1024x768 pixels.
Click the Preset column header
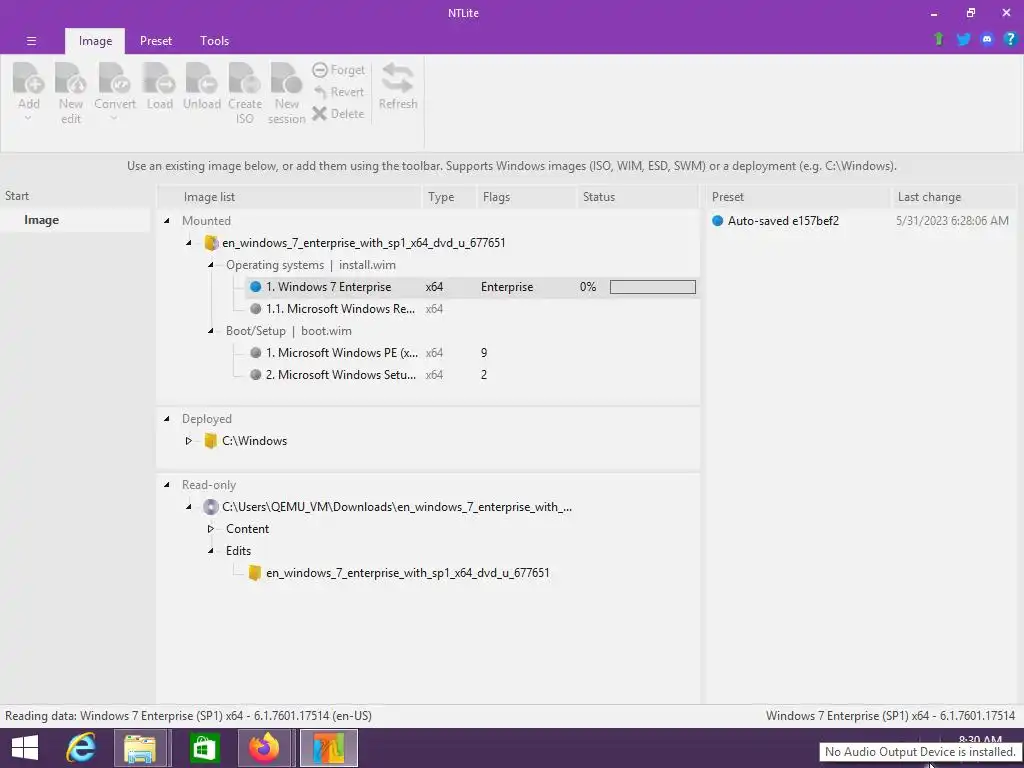[x=798, y=197]
